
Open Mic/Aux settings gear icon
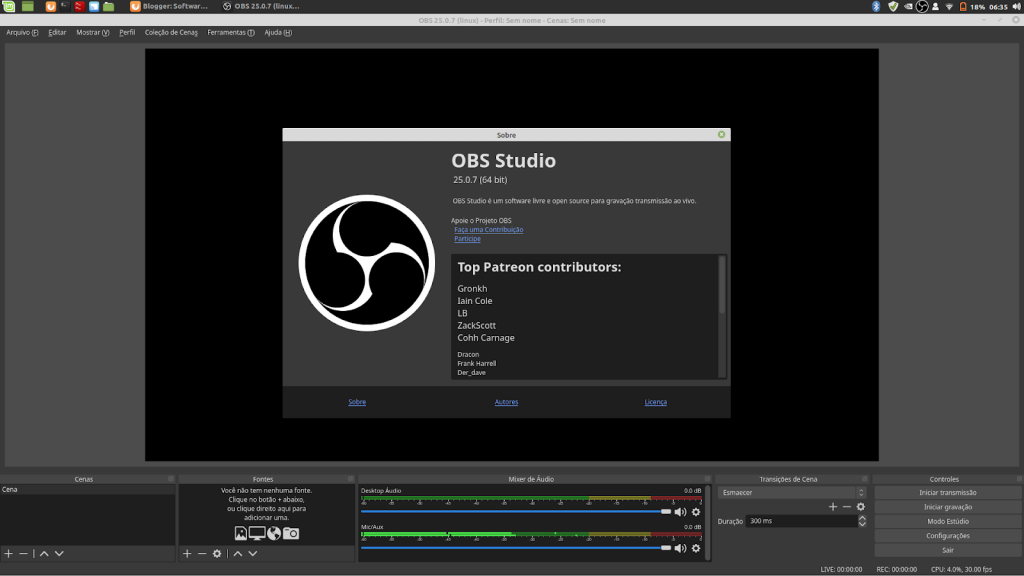(x=696, y=548)
